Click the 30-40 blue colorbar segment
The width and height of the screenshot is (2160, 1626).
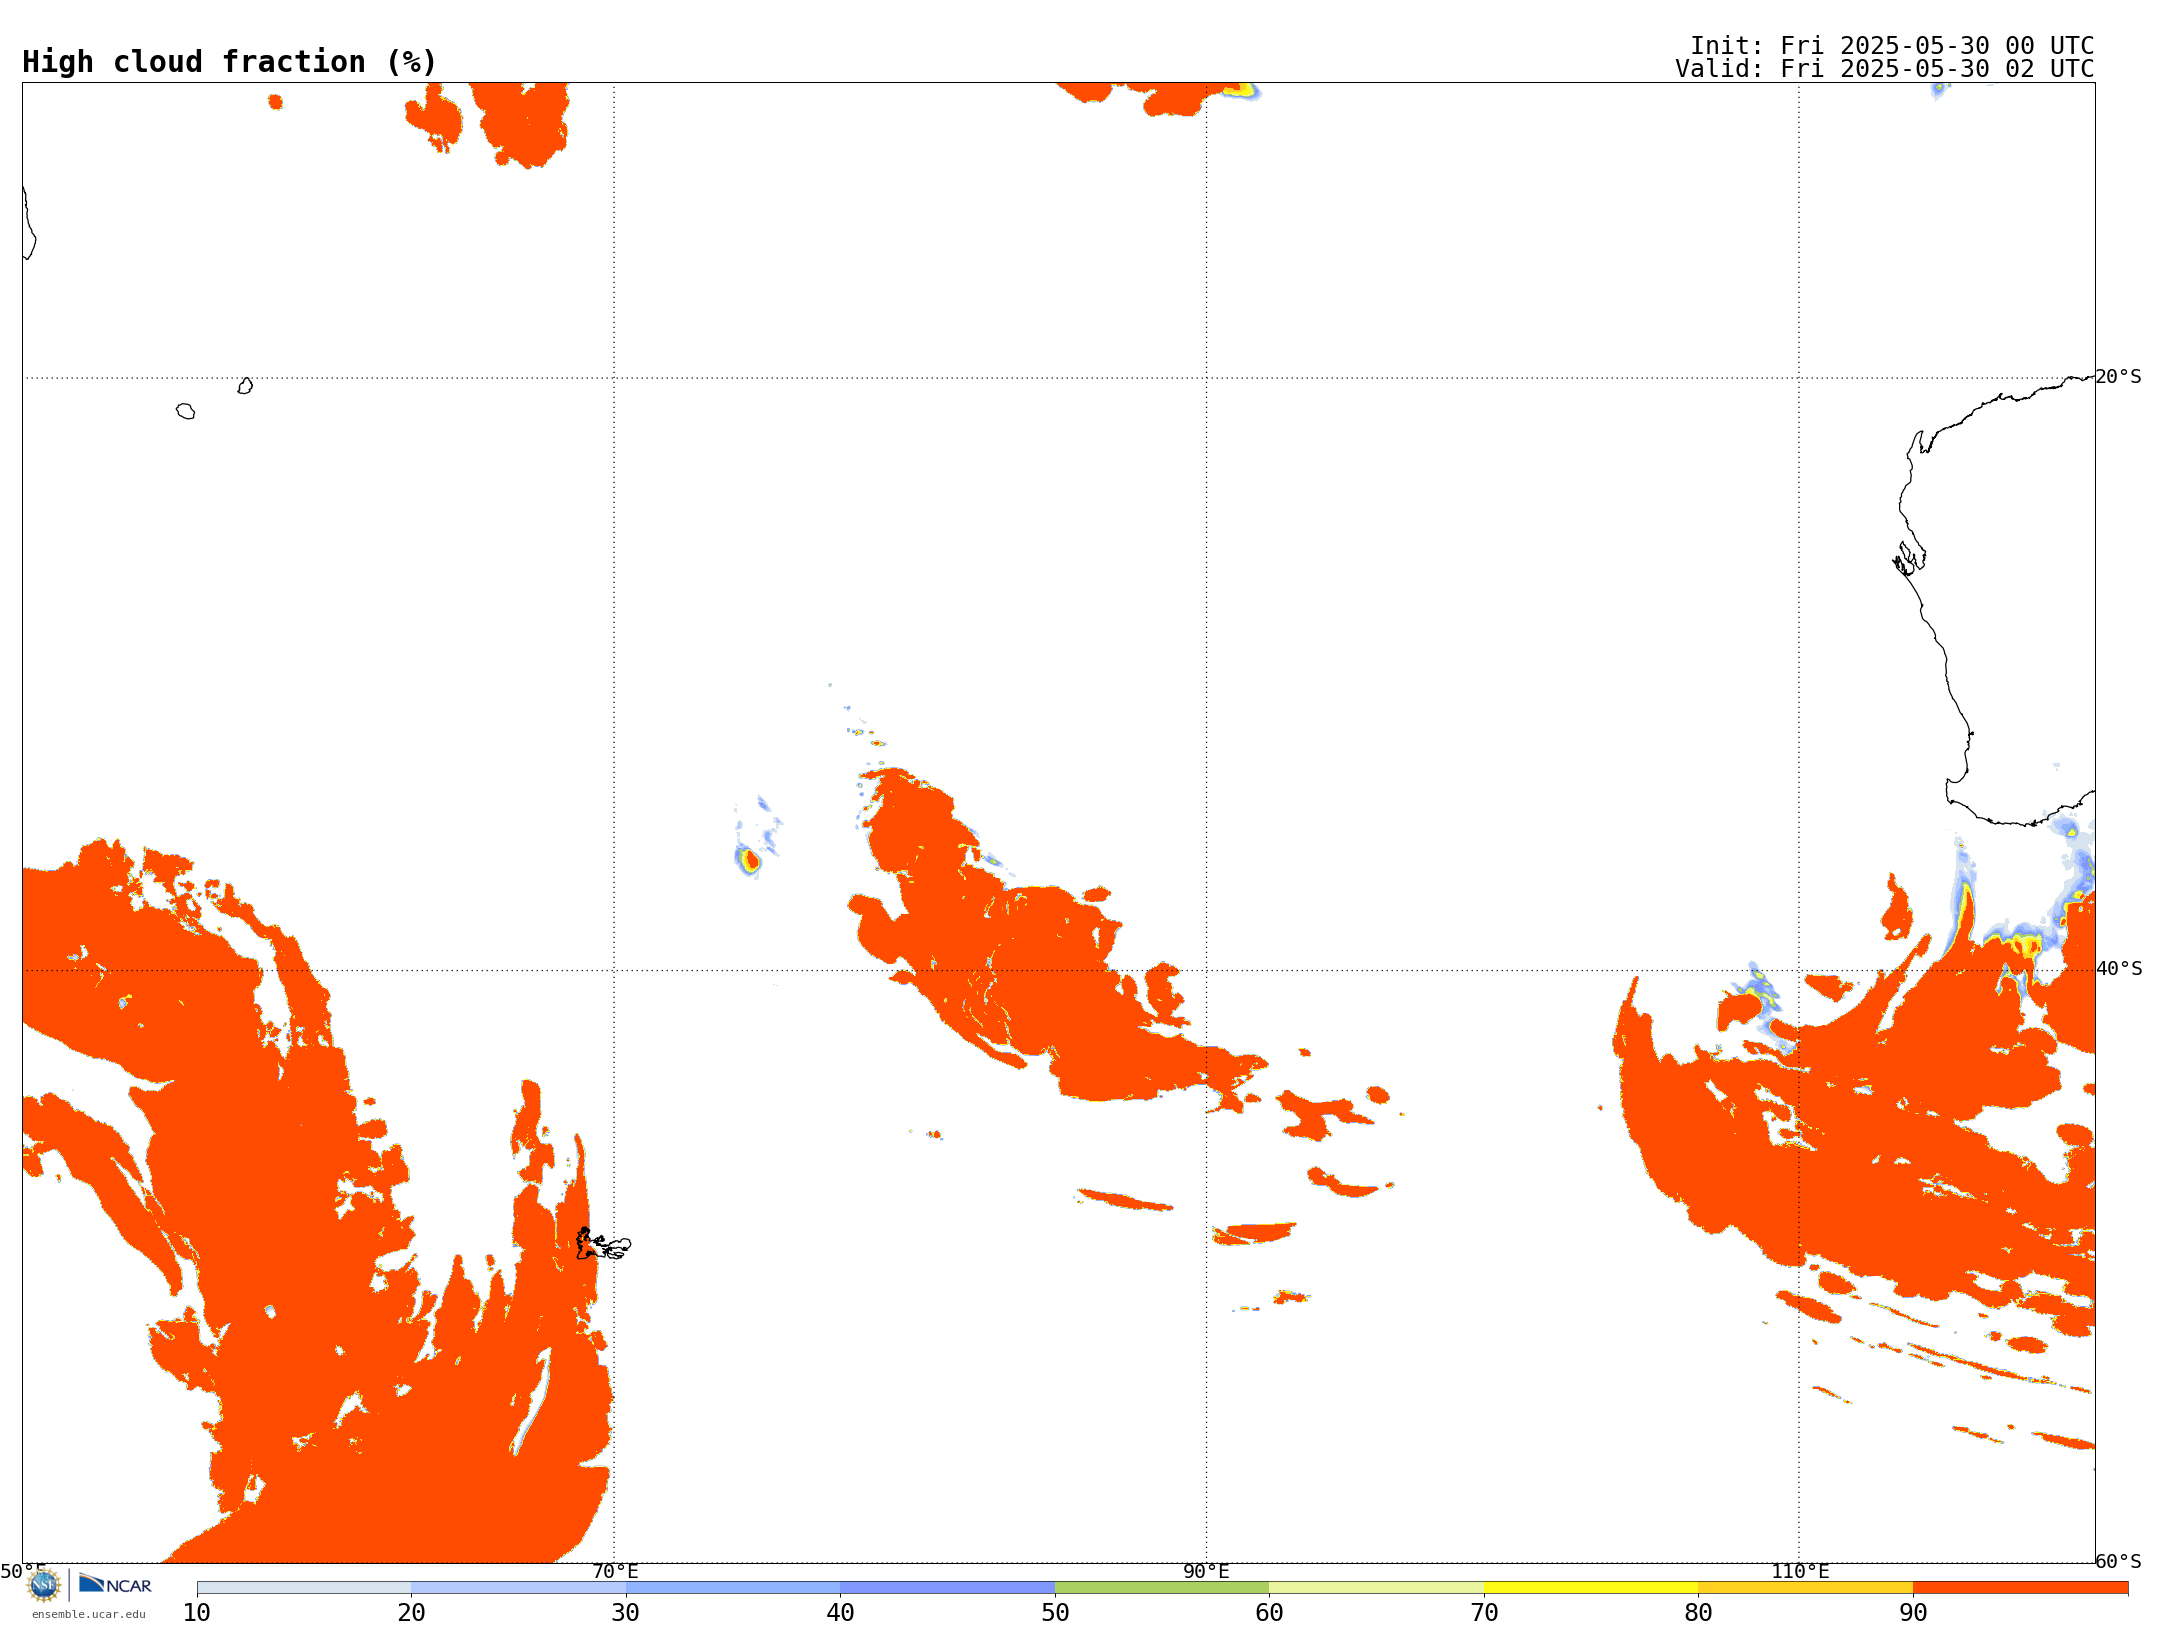point(733,1587)
